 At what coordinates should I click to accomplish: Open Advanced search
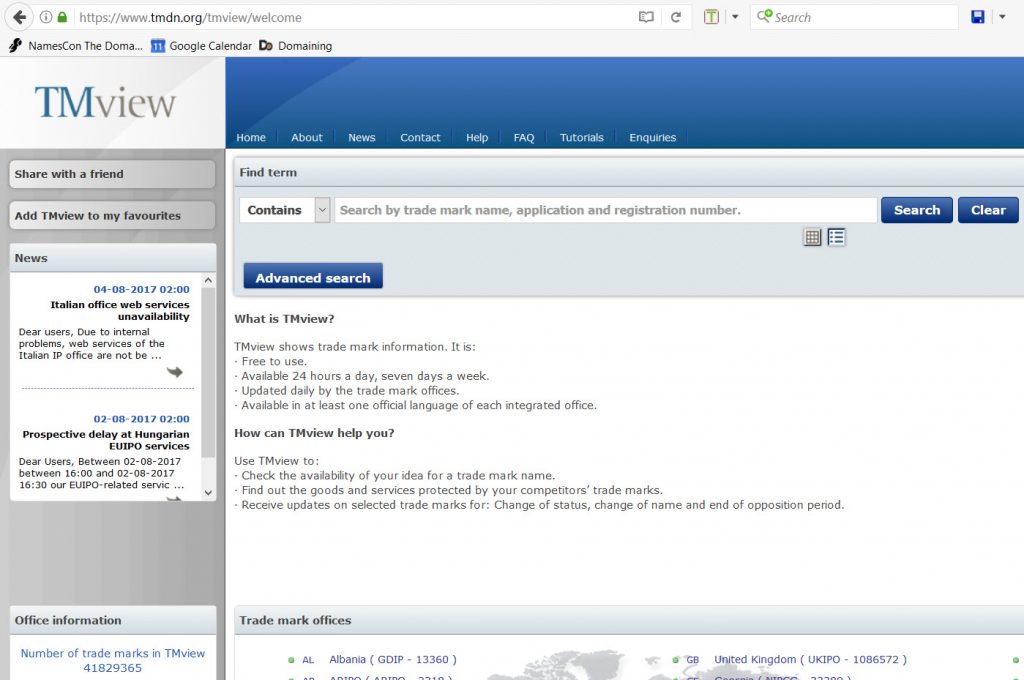pyautogui.click(x=313, y=278)
